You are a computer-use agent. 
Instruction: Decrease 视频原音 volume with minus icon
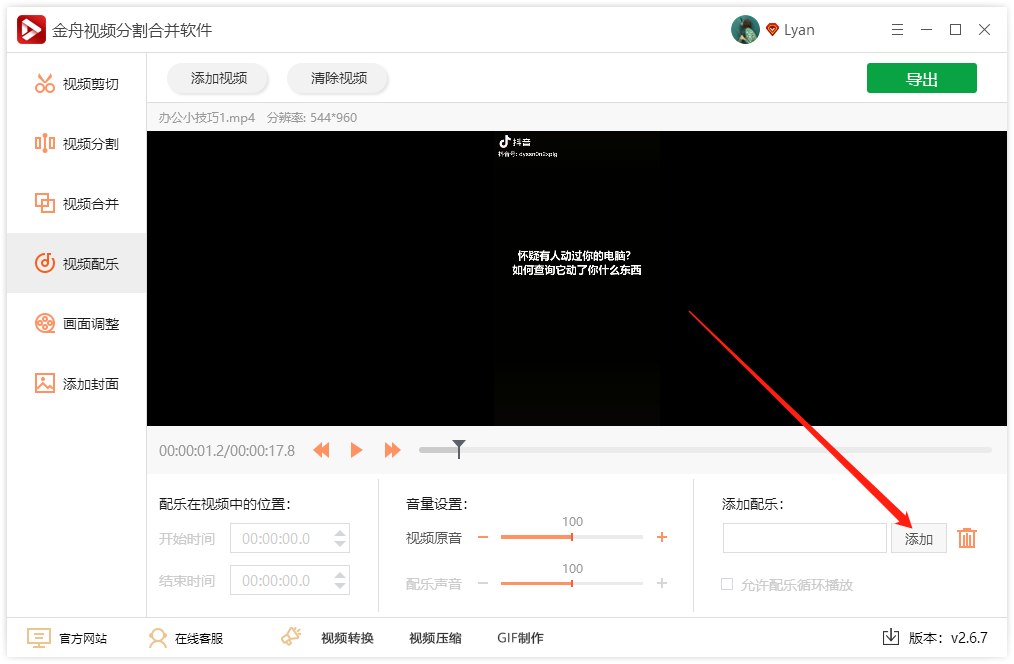tap(483, 537)
